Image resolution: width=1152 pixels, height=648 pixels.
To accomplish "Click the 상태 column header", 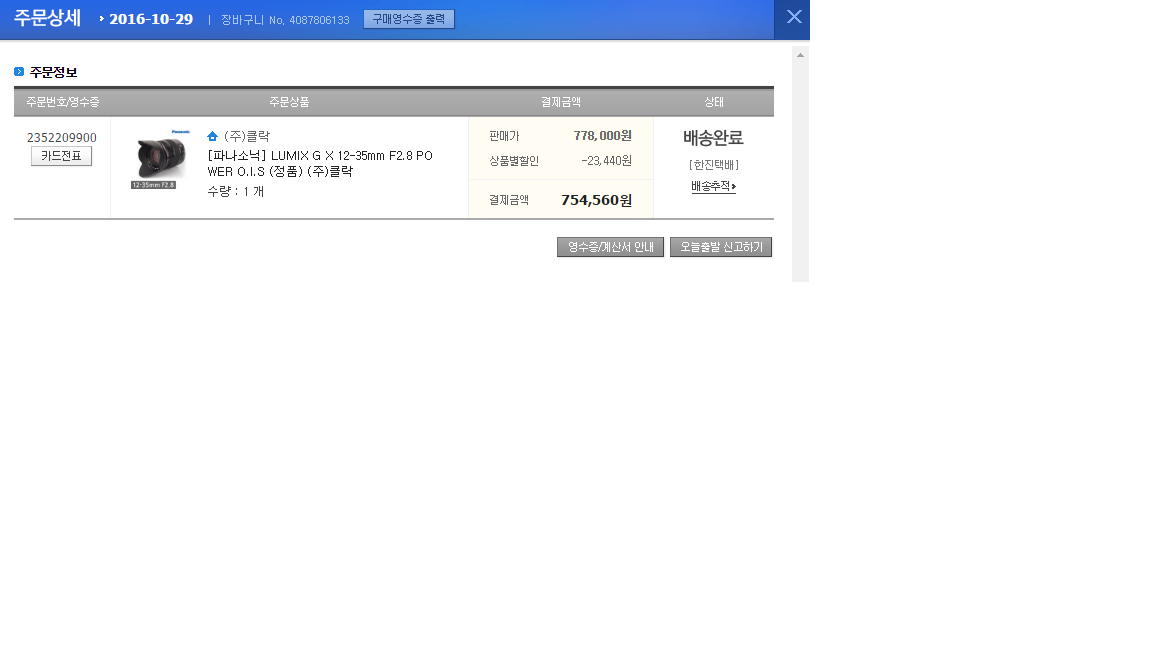I will coord(713,102).
